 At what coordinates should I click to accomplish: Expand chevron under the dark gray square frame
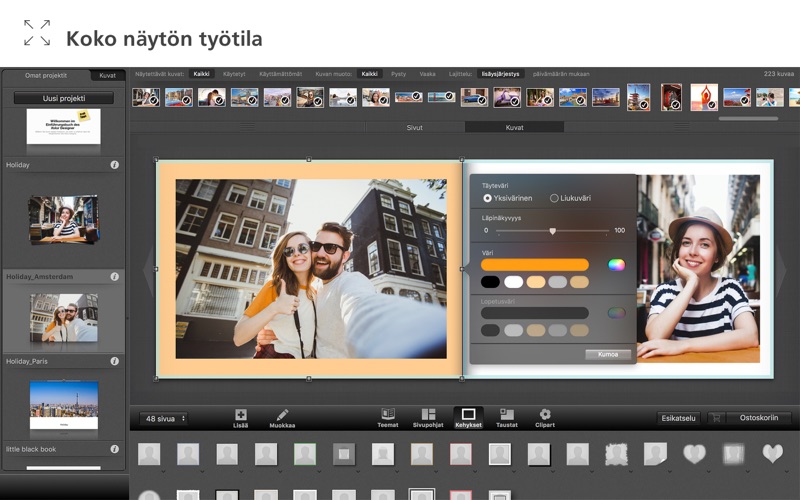pos(358,471)
